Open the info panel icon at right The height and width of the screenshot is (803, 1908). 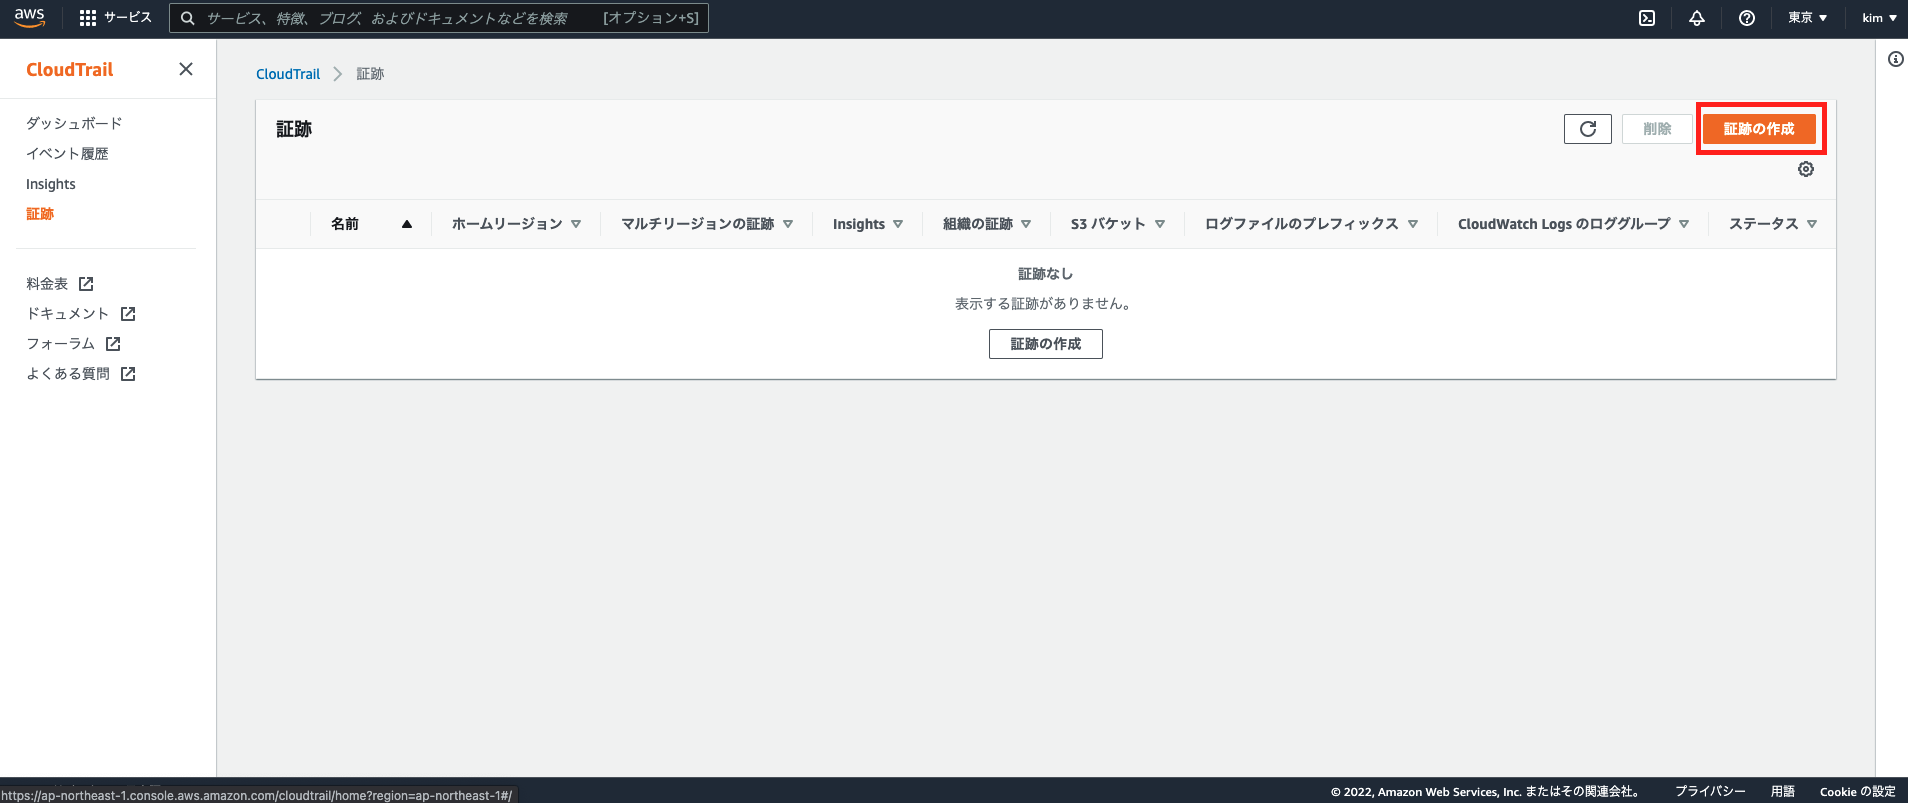(1895, 59)
